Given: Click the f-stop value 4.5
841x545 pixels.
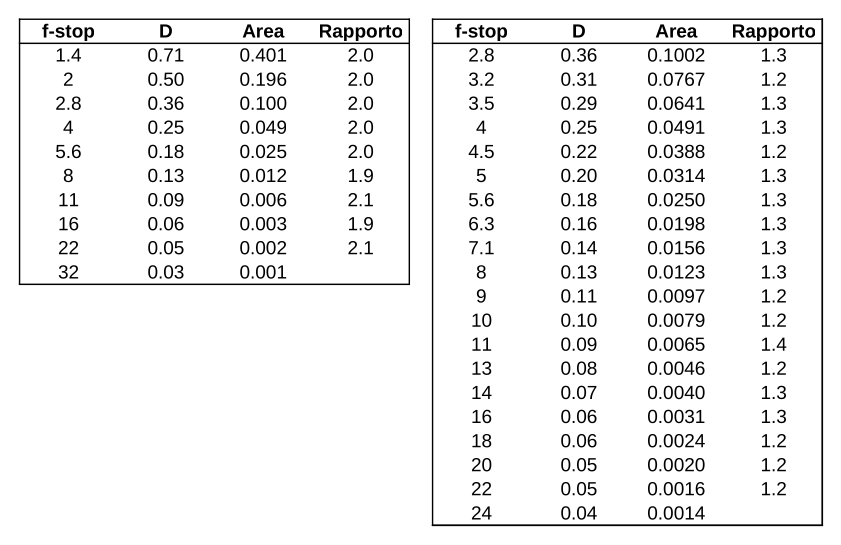Looking at the screenshot, I should tap(481, 152).
